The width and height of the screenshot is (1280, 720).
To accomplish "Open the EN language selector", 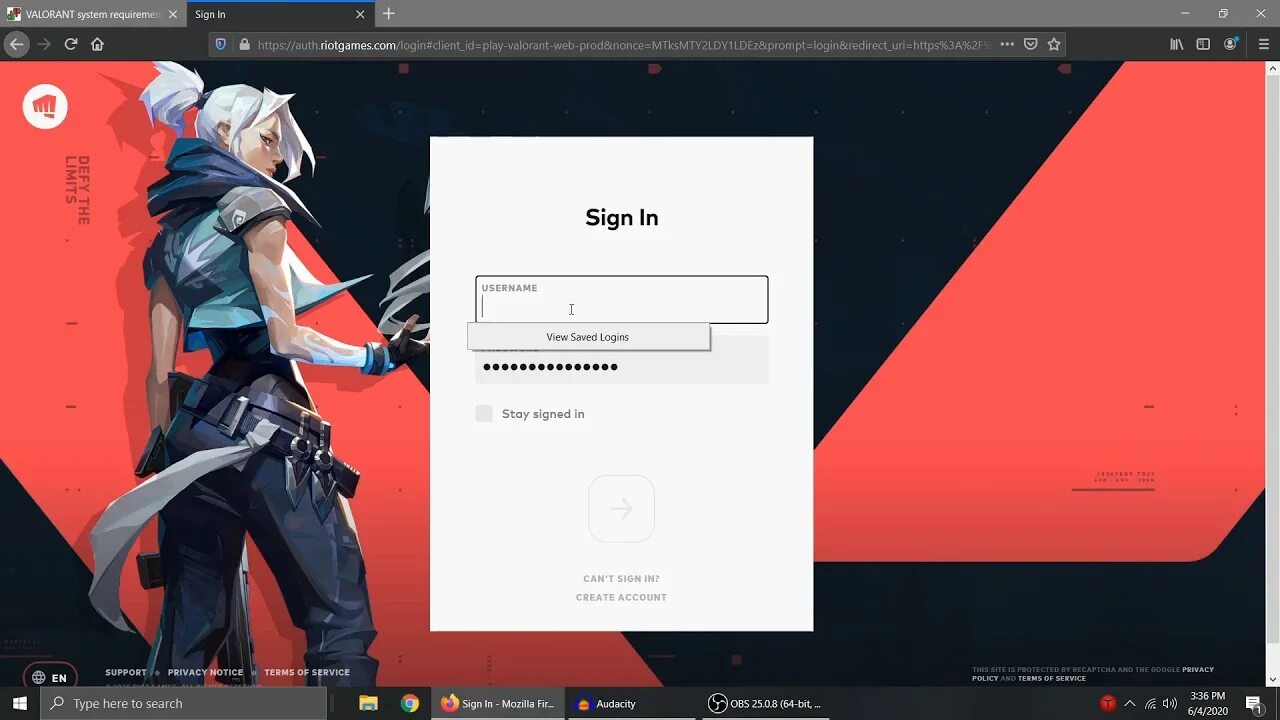I will [x=50, y=677].
